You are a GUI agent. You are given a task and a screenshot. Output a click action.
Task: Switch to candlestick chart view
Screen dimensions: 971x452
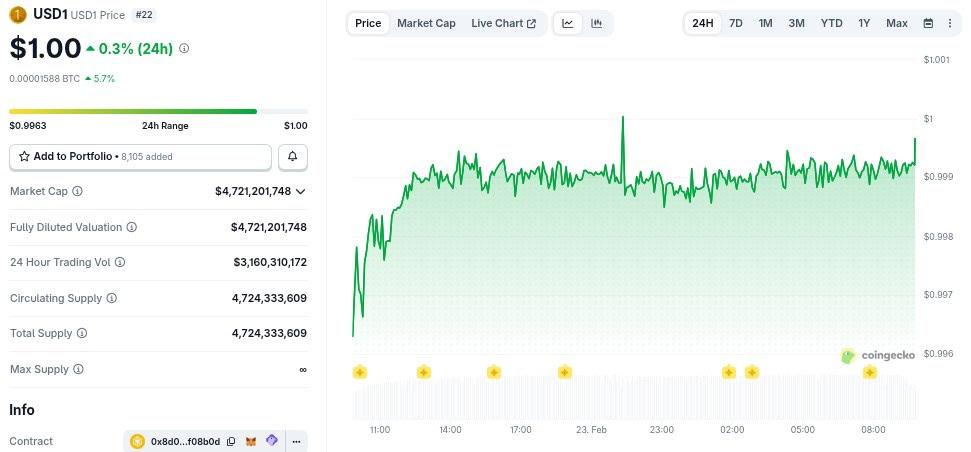(597, 23)
